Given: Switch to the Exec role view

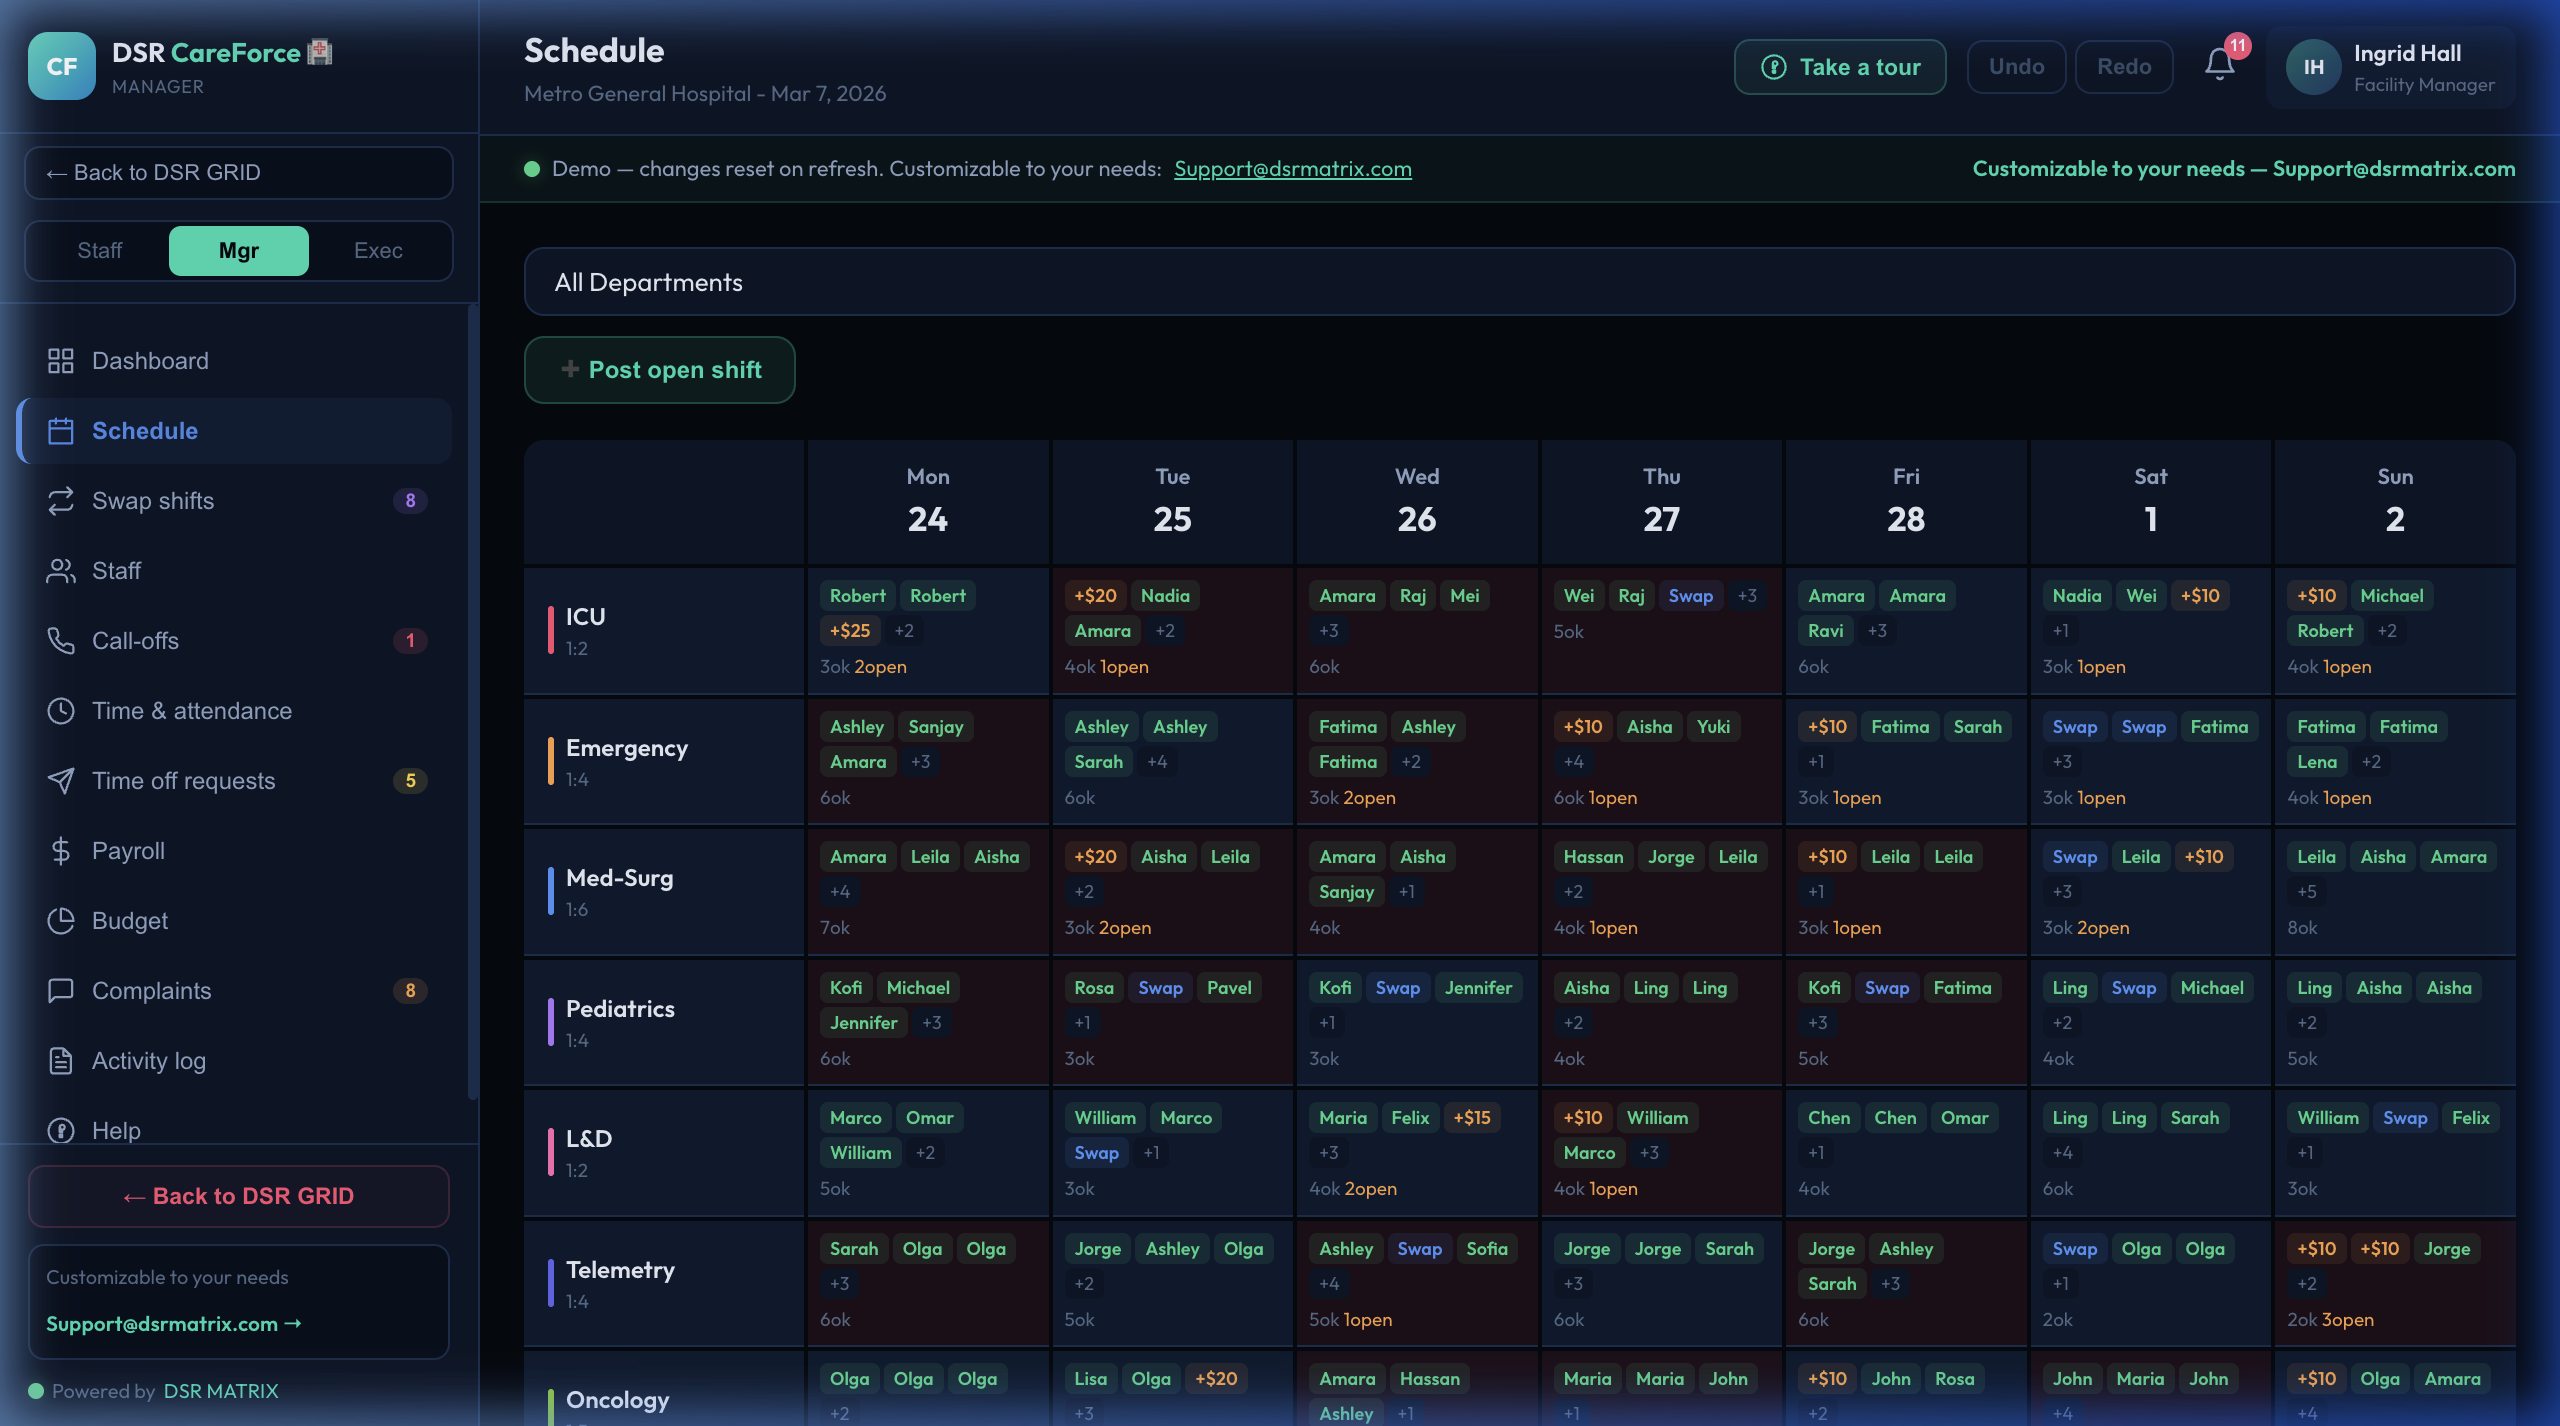Looking at the screenshot, I should [x=378, y=251].
